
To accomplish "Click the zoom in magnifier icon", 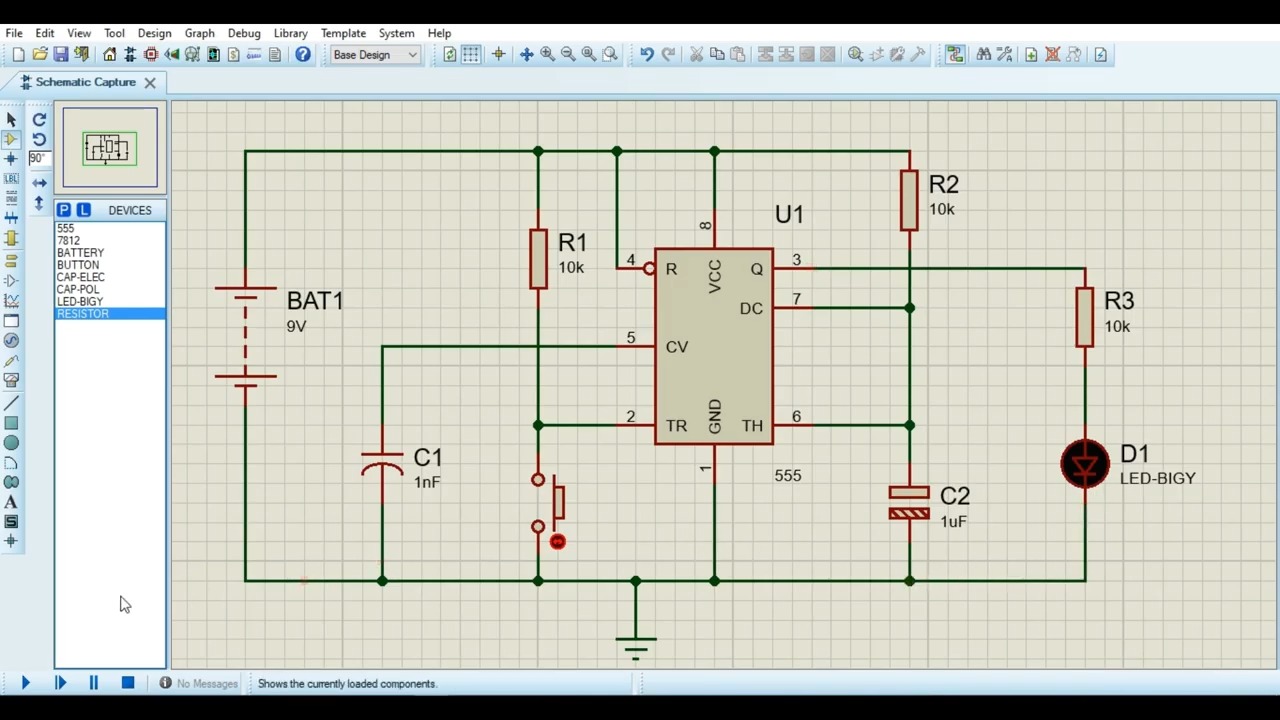I will point(547,55).
